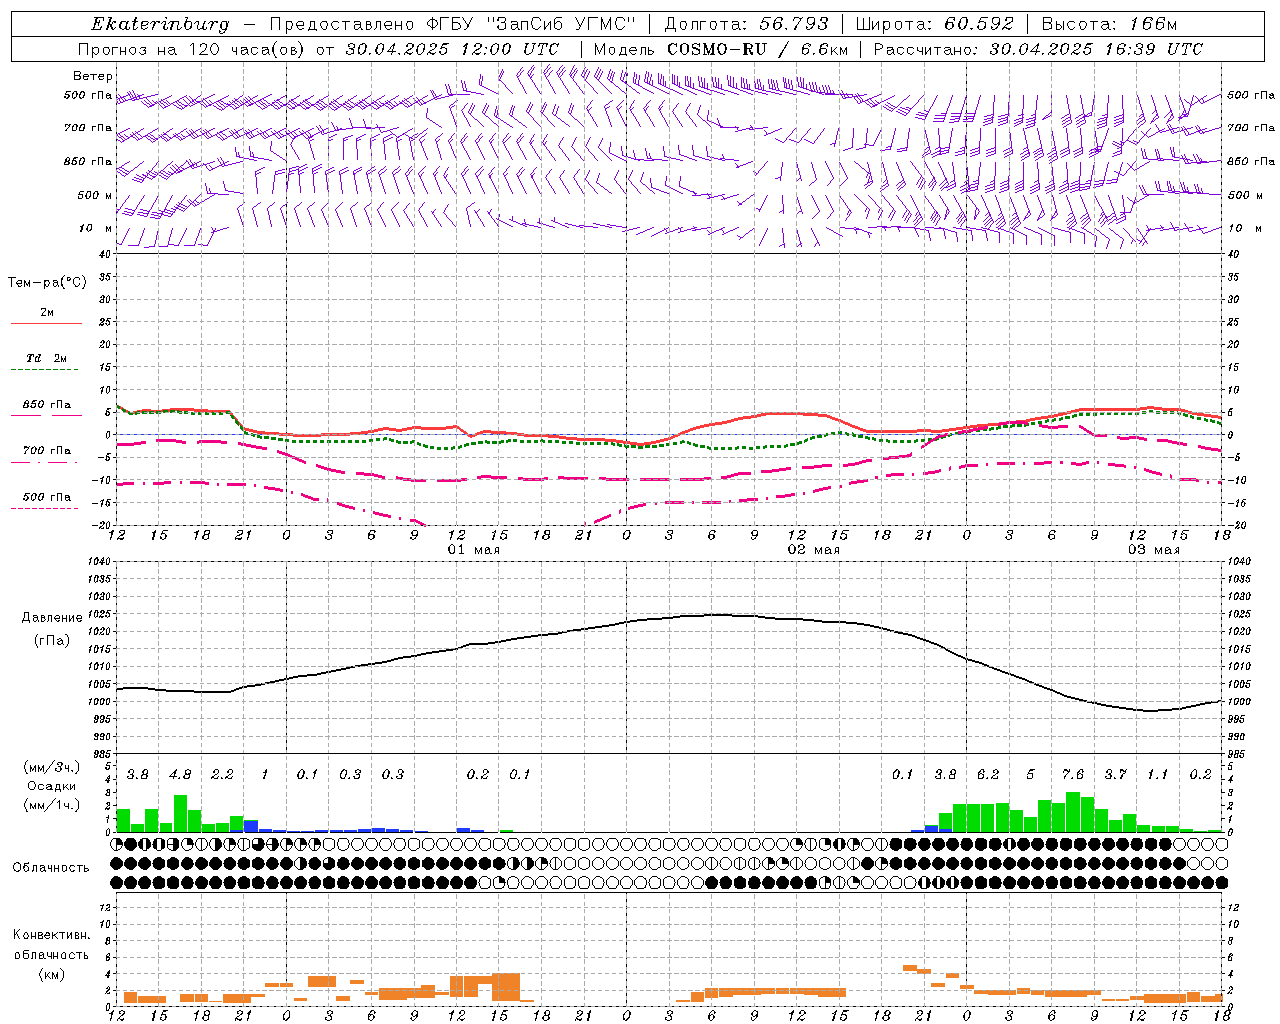Click the Давление panel label

[x=52, y=618]
